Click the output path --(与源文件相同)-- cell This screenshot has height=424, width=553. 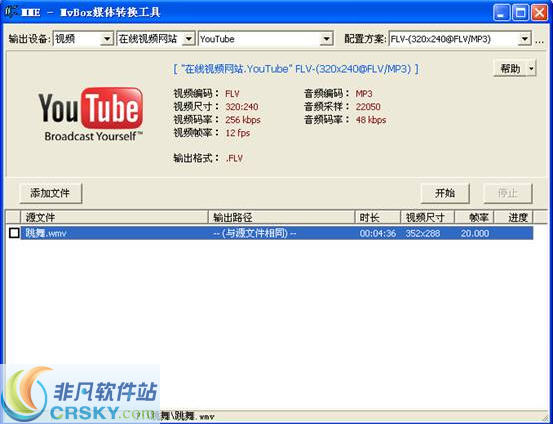254,233
